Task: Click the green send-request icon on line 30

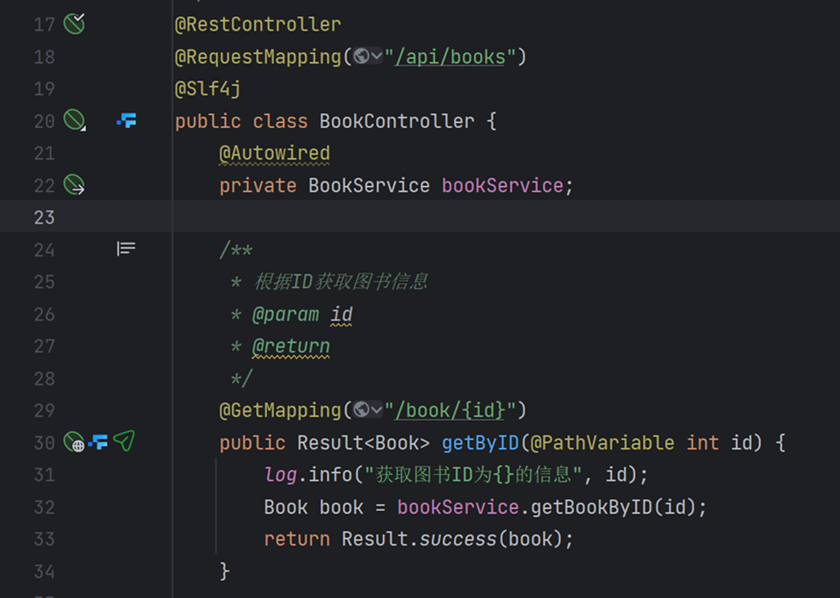Action: click(x=124, y=441)
